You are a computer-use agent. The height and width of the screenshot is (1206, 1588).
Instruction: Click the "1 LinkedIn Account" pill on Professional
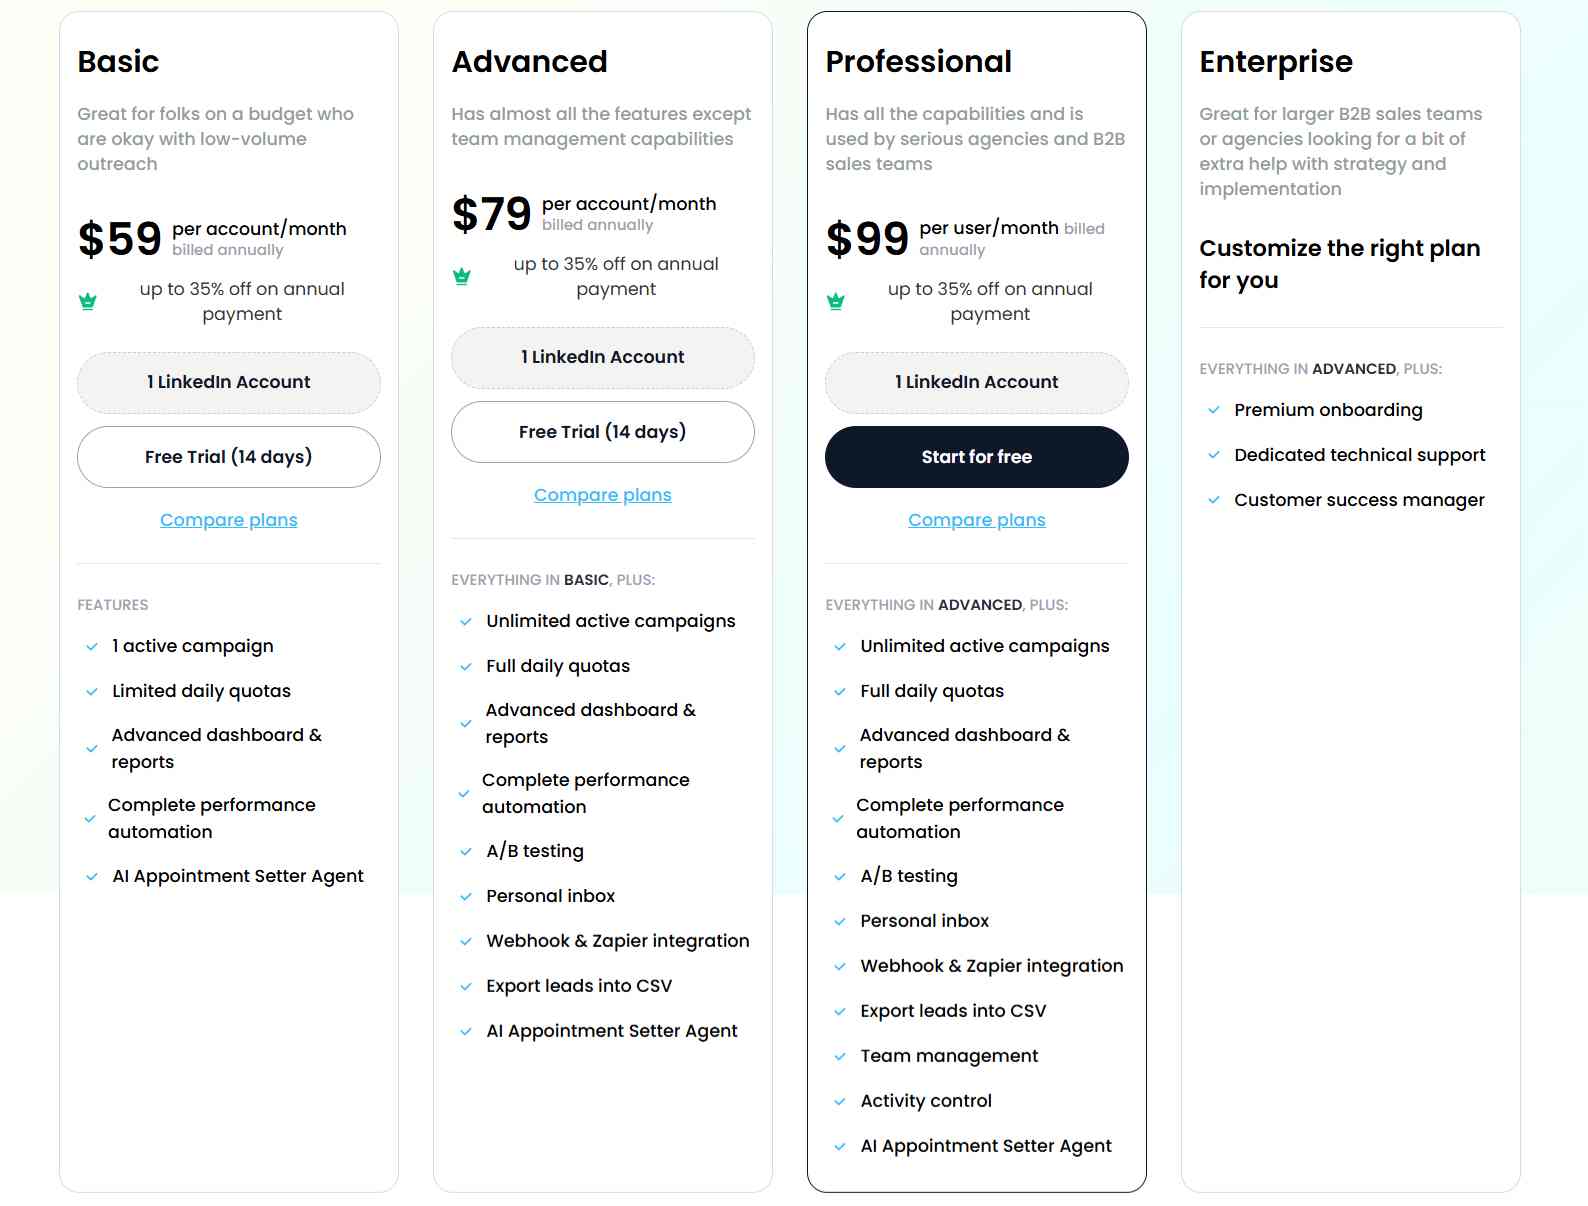976,382
